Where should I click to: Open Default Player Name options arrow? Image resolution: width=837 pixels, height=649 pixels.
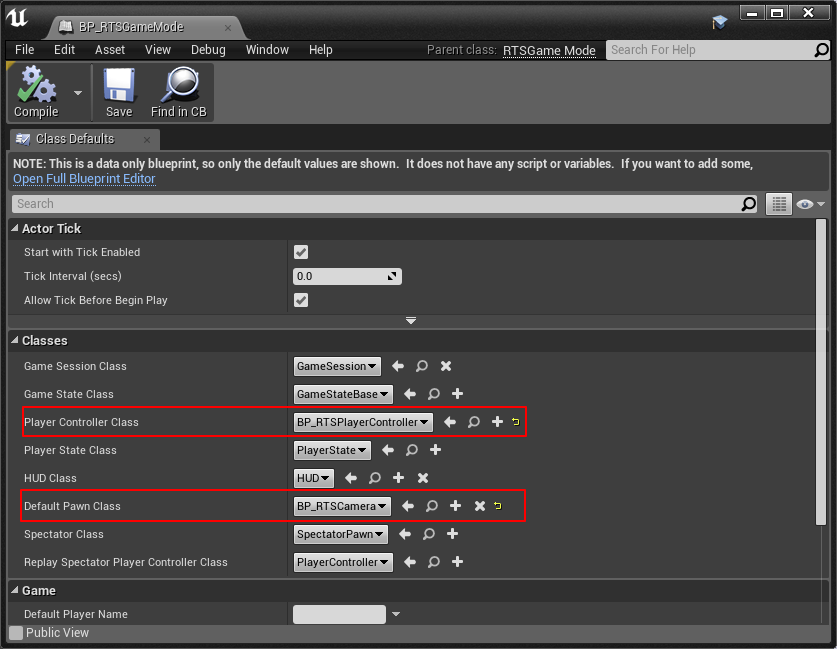tap(396, 614)
